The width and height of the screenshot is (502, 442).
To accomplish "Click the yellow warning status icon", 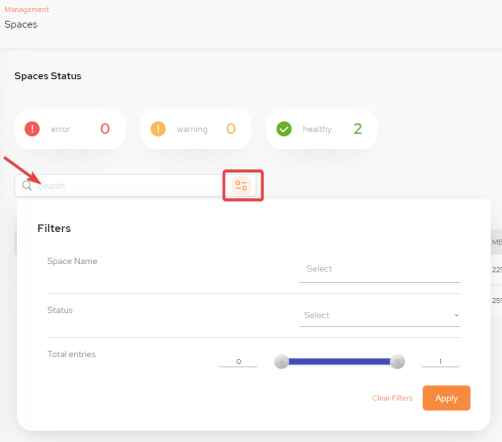I will [158, 129].
